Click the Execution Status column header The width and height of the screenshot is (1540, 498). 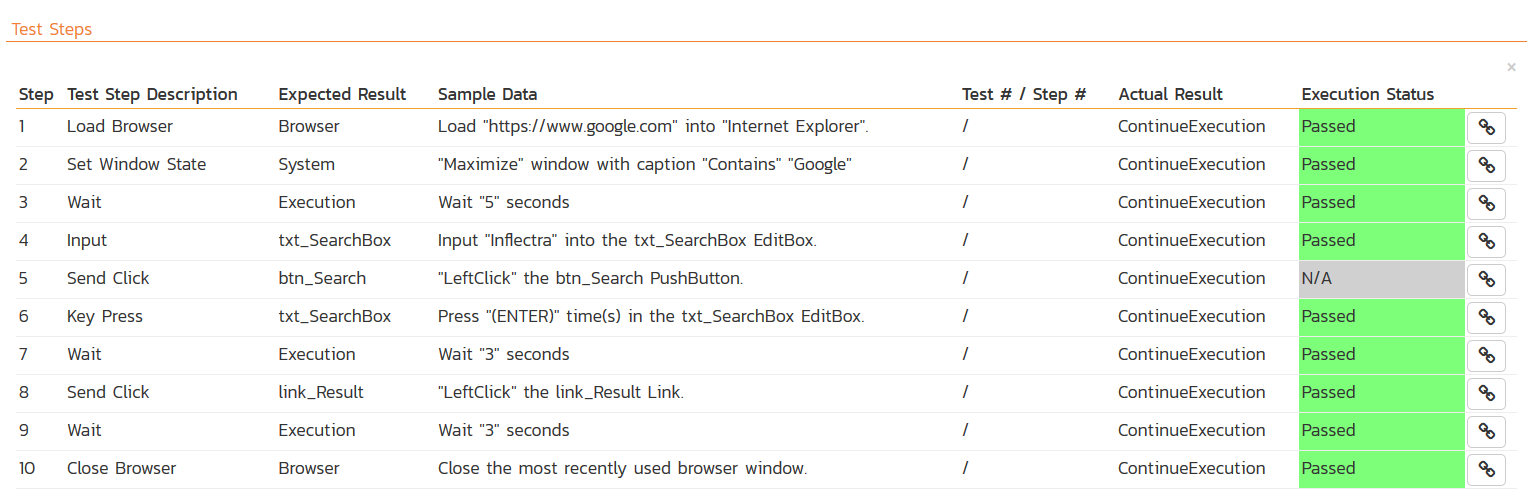[x=1367, y=95]
